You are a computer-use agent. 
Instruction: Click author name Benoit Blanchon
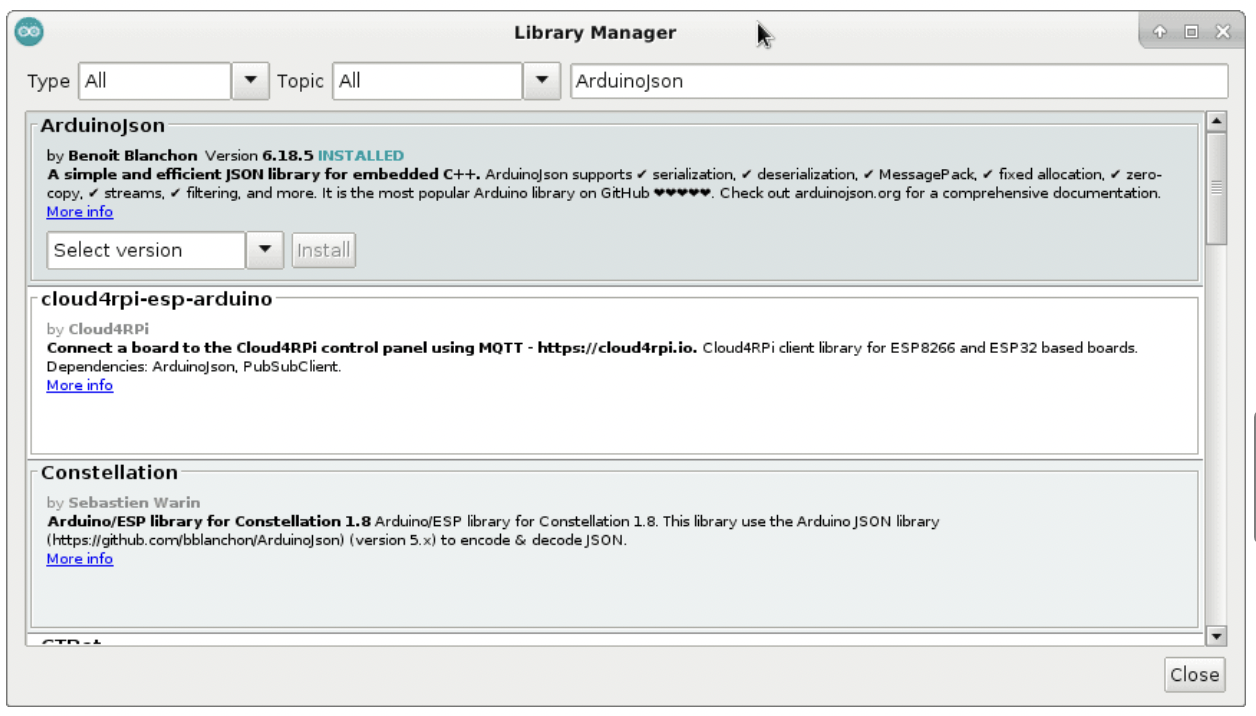(x=134, y=156)
